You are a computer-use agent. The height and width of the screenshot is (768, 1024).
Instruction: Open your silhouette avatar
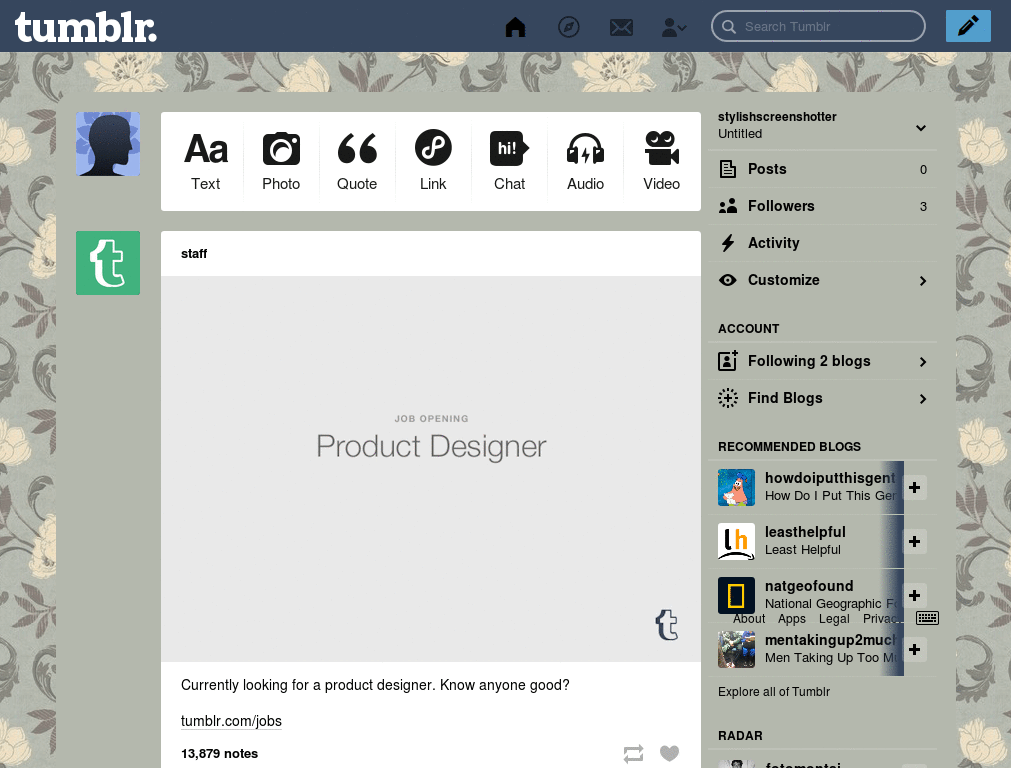click(108, 144)
